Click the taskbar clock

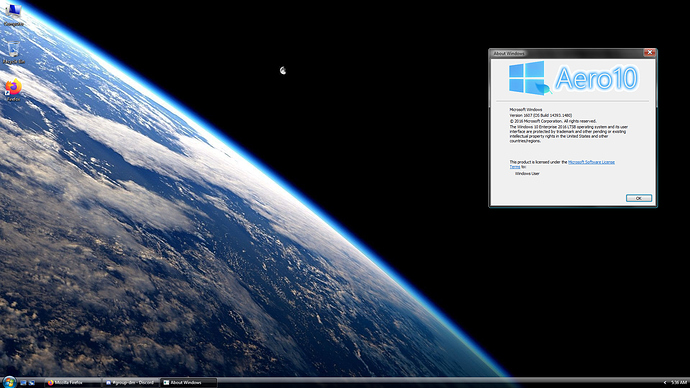click(x=679, y=383)
